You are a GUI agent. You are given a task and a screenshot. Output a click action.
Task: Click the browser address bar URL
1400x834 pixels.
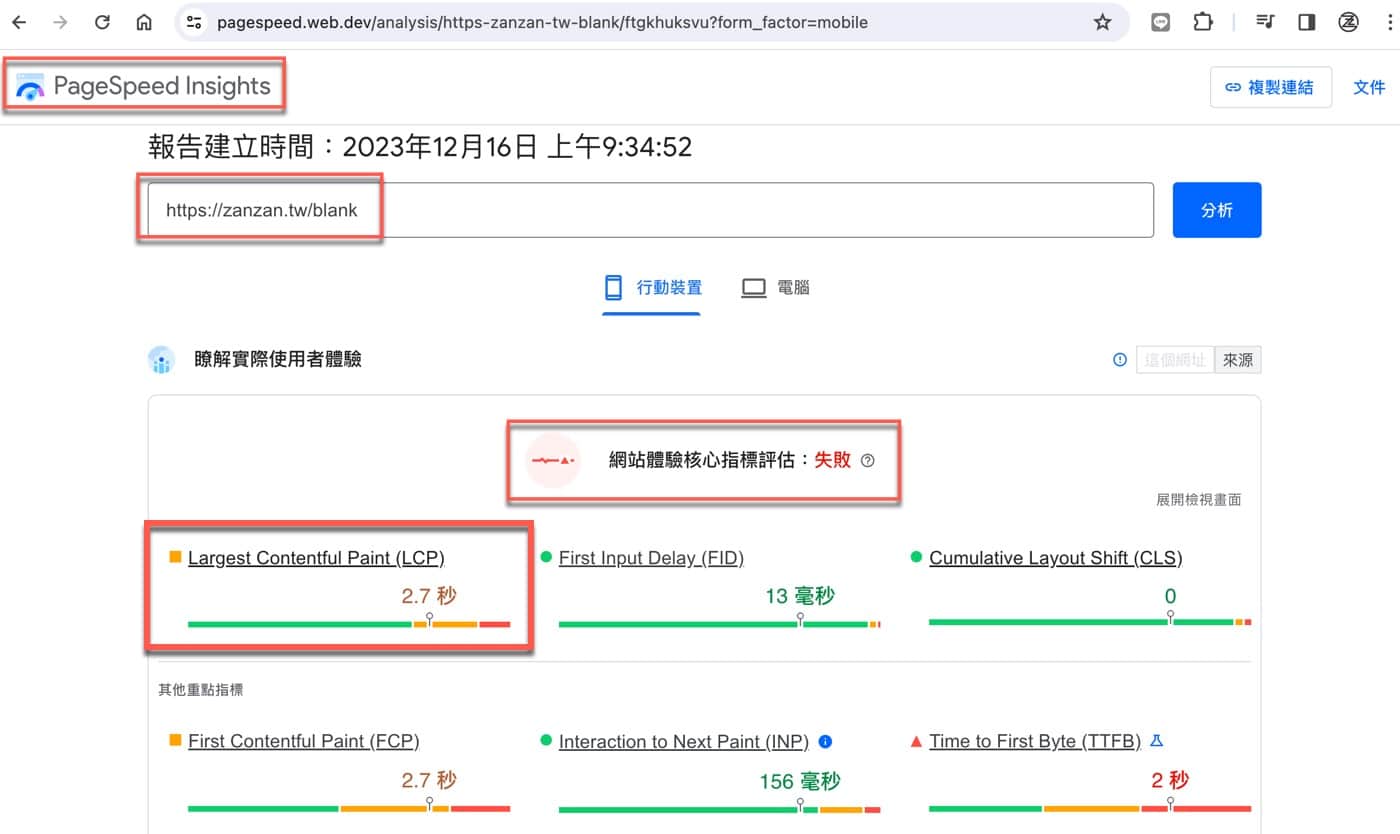click(x=542, y=22)
